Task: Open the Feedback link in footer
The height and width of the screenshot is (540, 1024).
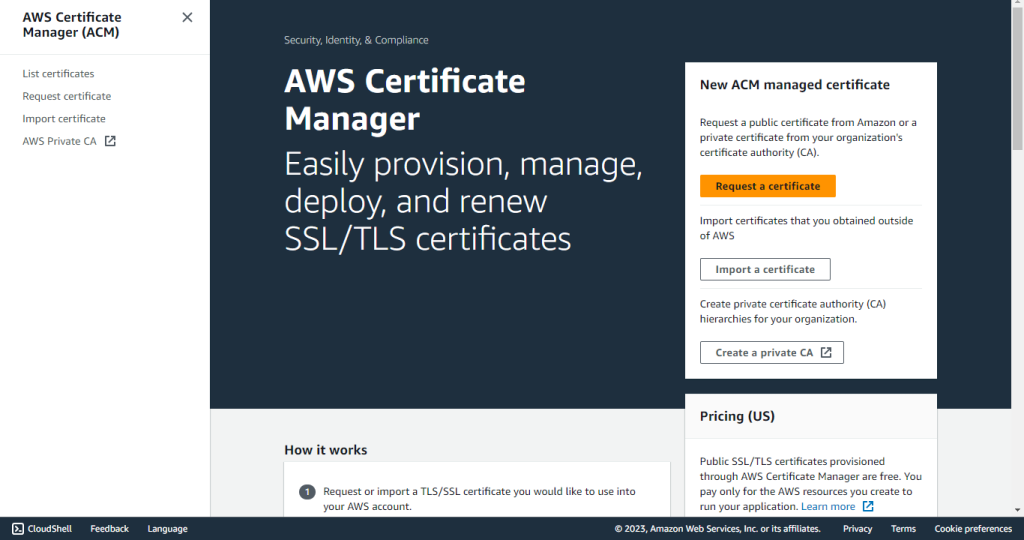Action: [x=109, y=529]
